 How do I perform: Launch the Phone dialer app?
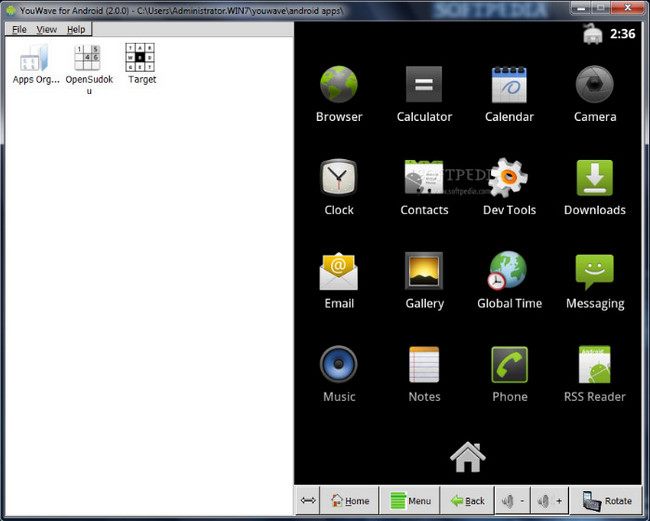[509, 365]
